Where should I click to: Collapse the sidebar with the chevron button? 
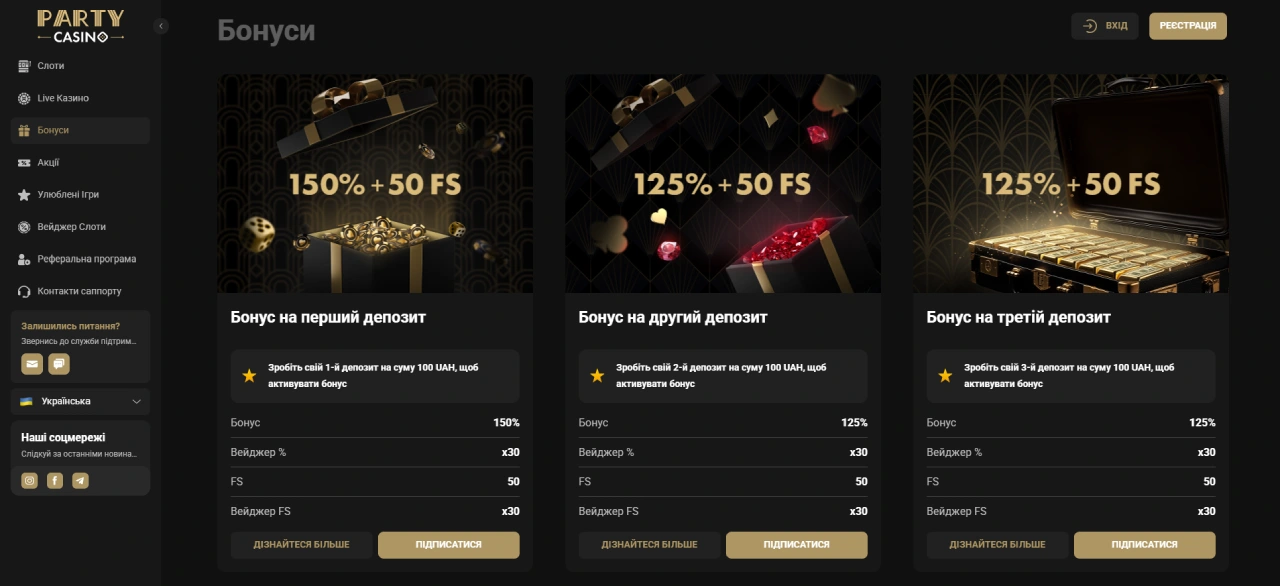pos(161,26)
